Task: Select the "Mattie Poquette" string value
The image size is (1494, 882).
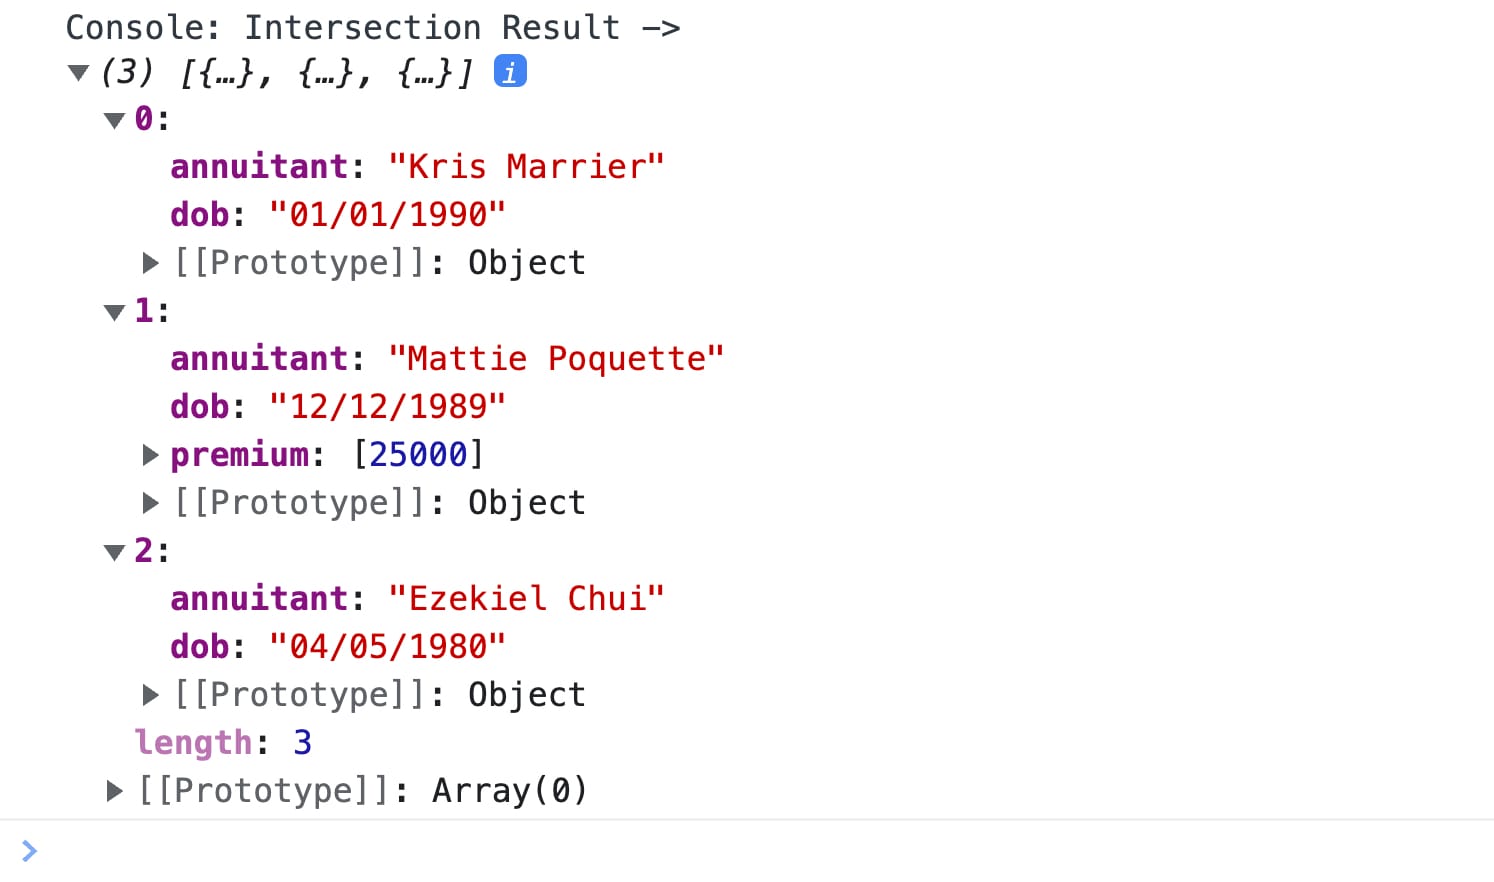Action: (556, 358)
